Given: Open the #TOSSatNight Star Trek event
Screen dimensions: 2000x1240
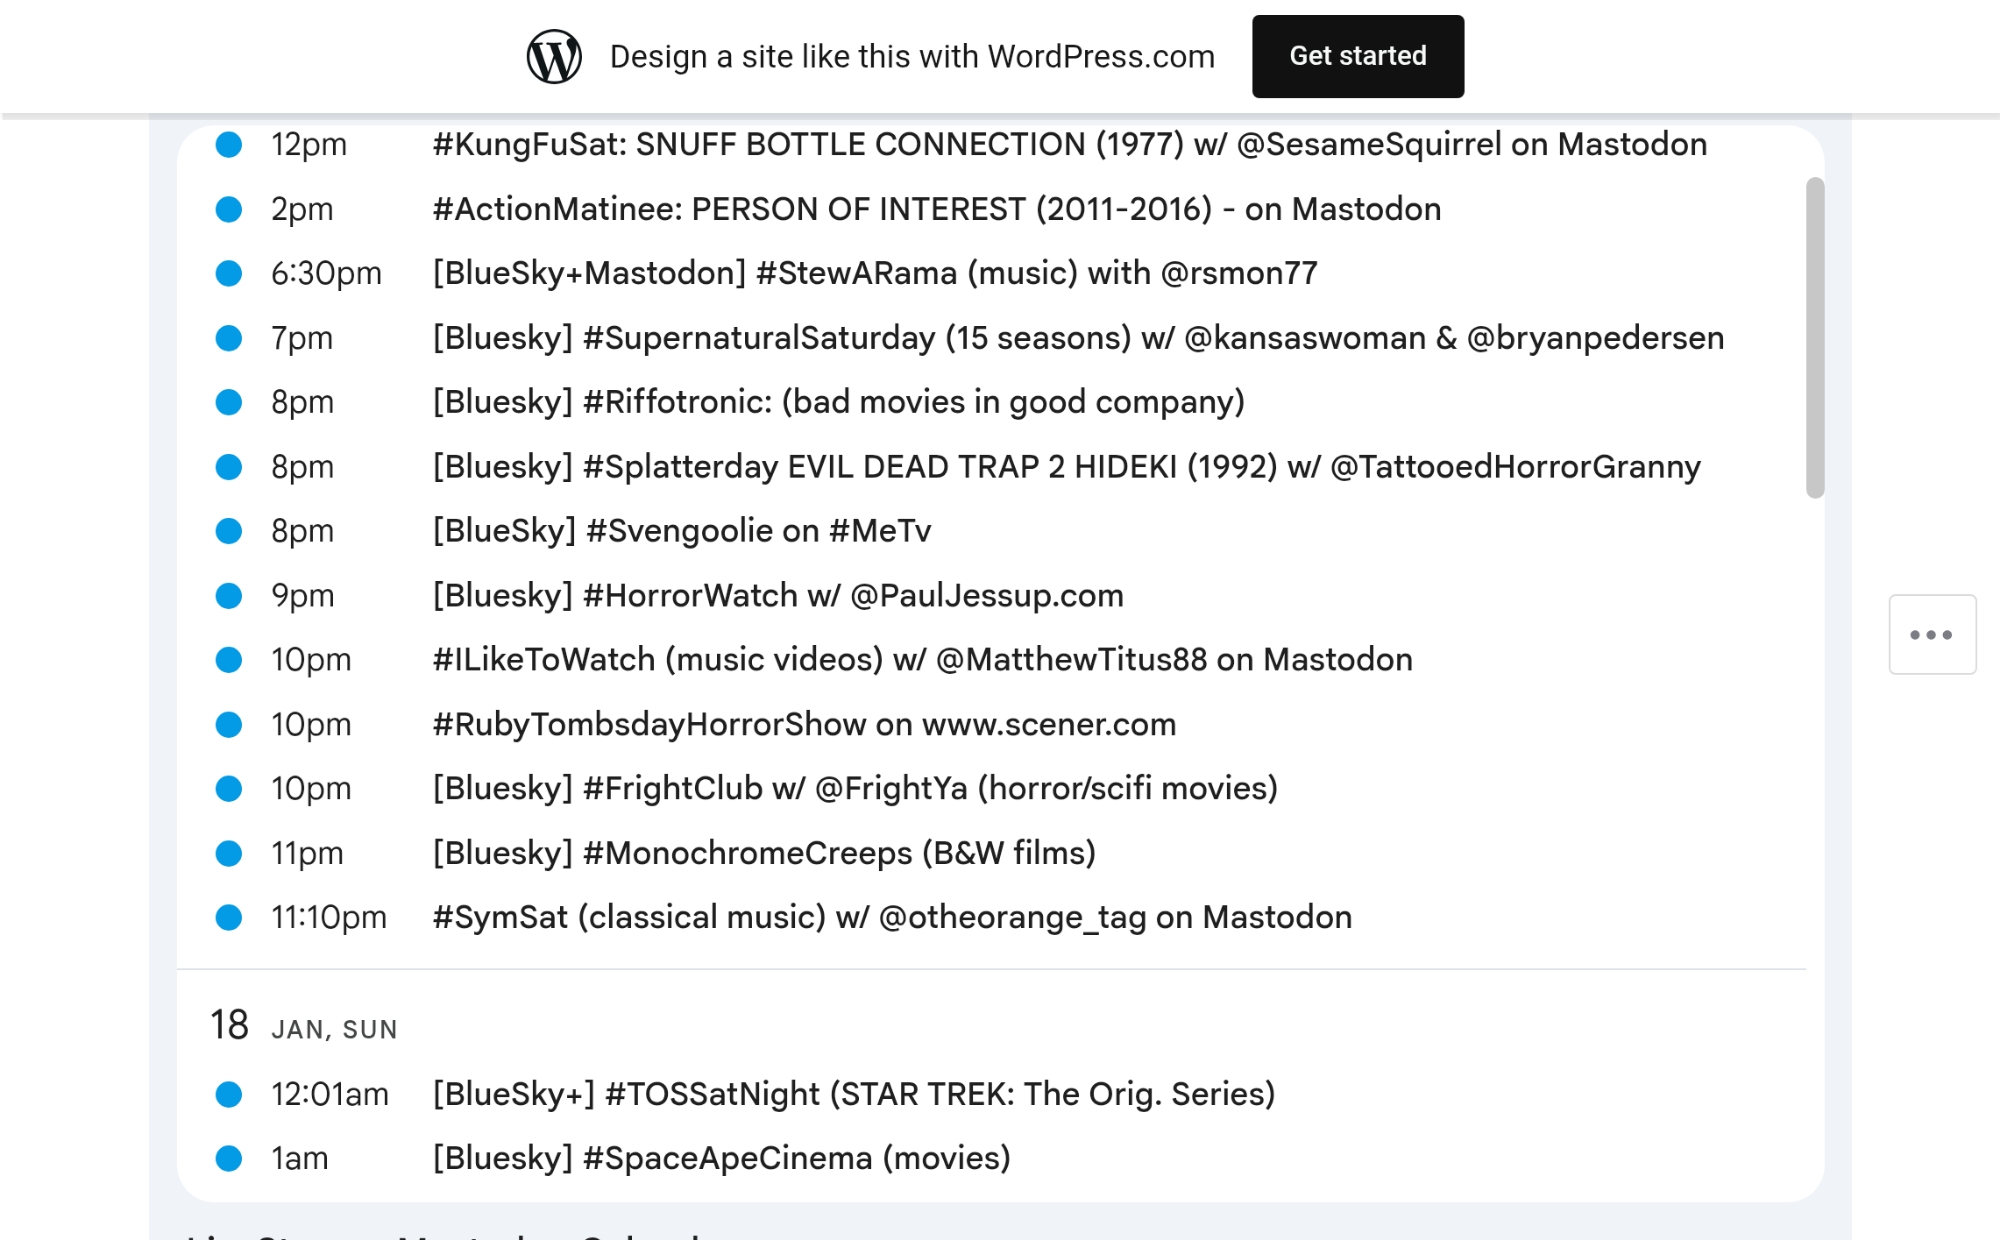Looking at the screenshot, I should click(853, 1094).
